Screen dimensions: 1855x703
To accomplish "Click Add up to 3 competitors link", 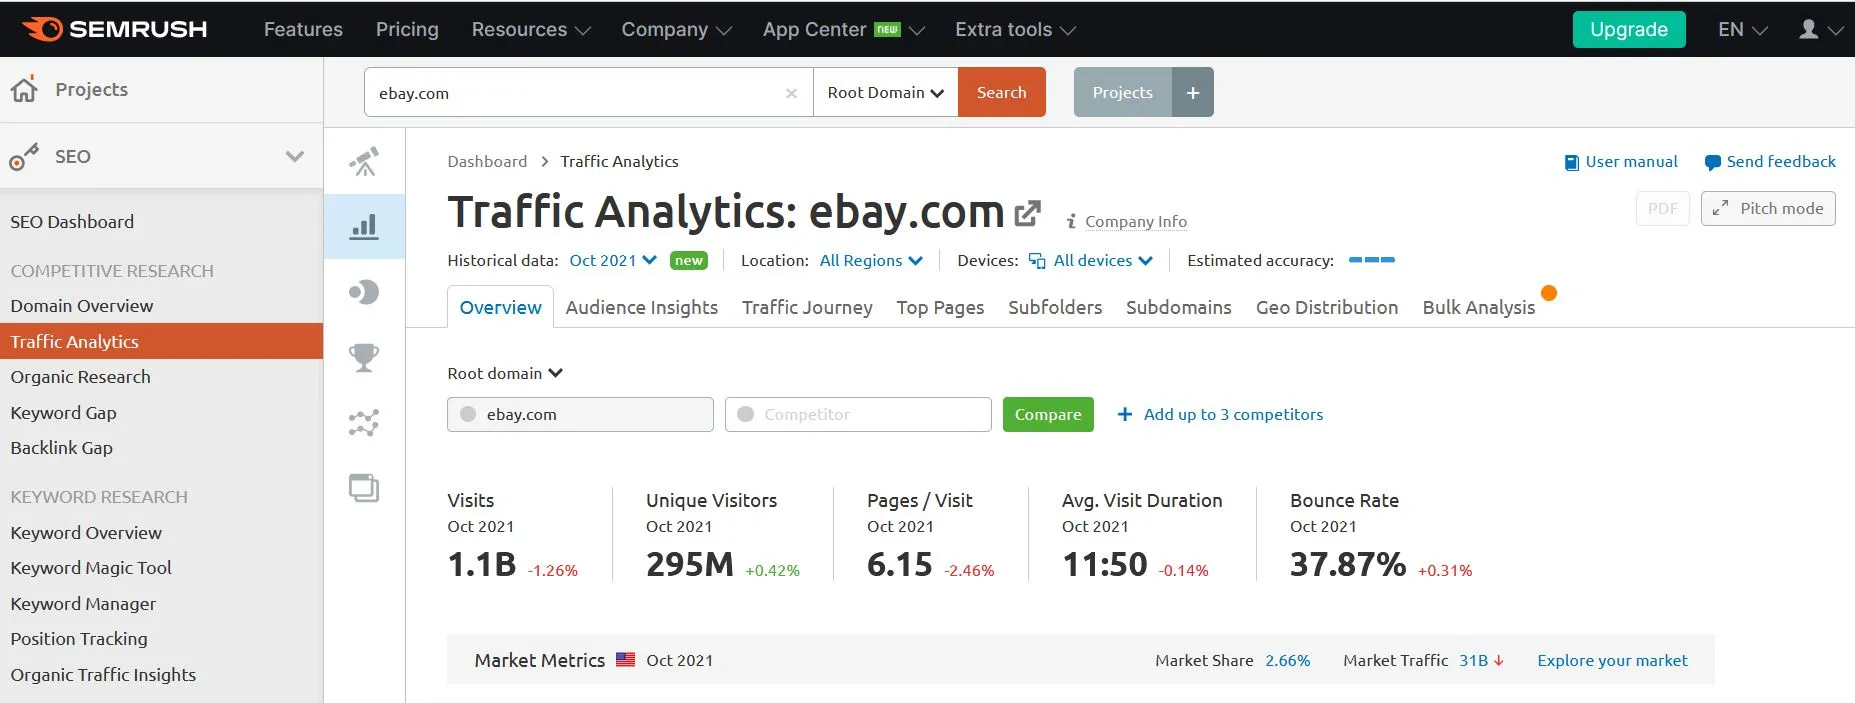I will point(1232,414).
